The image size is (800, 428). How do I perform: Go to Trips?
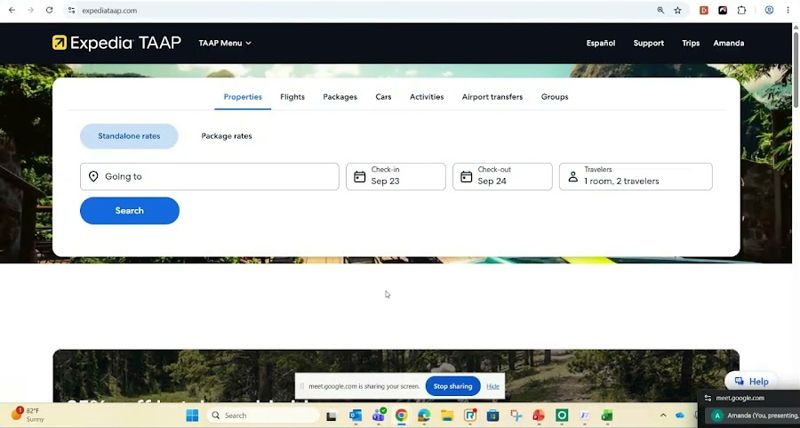click(691, 43)
